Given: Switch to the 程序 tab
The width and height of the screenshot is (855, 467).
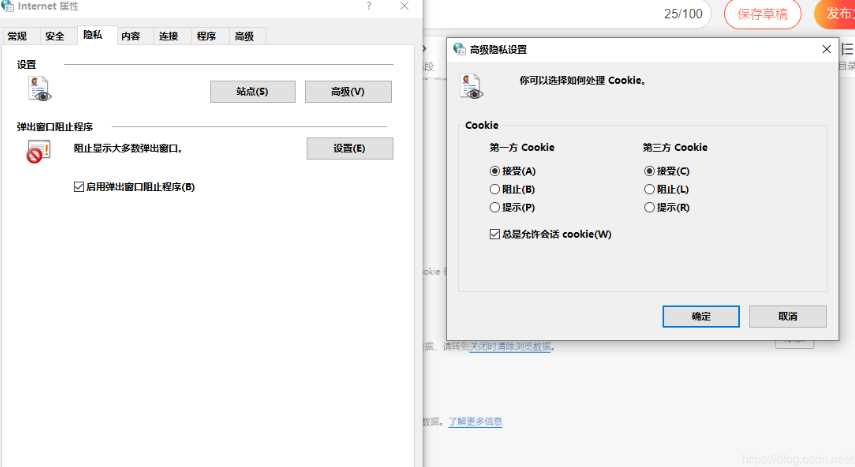Looking at the screenshot, I should [206, 36].
